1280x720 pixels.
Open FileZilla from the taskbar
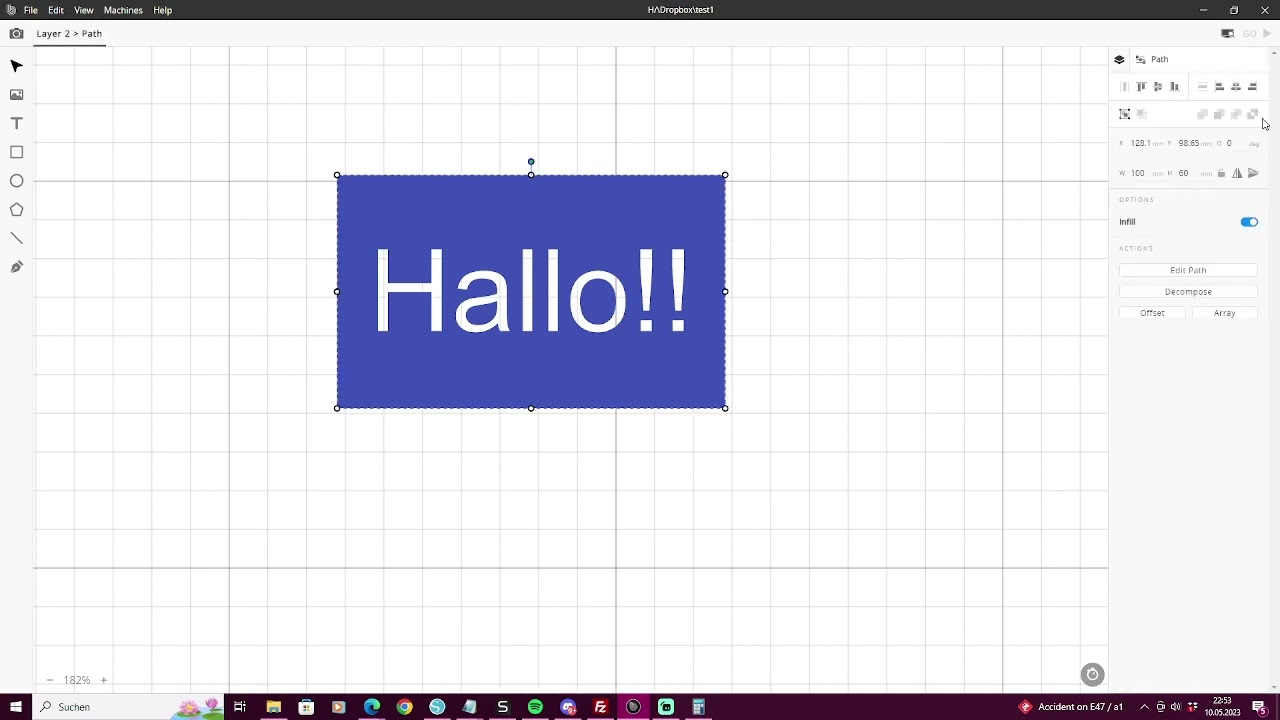pyautogui.click(x=600, y=707)
